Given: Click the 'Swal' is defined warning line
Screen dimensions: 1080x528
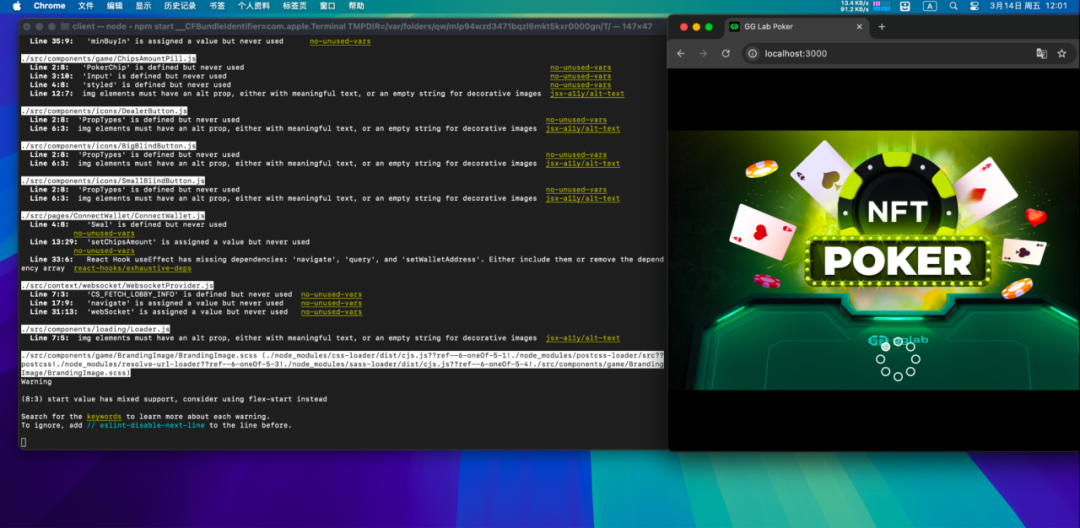Looking at the screenshot, I should pyautogui.click(x=128, y=224).
